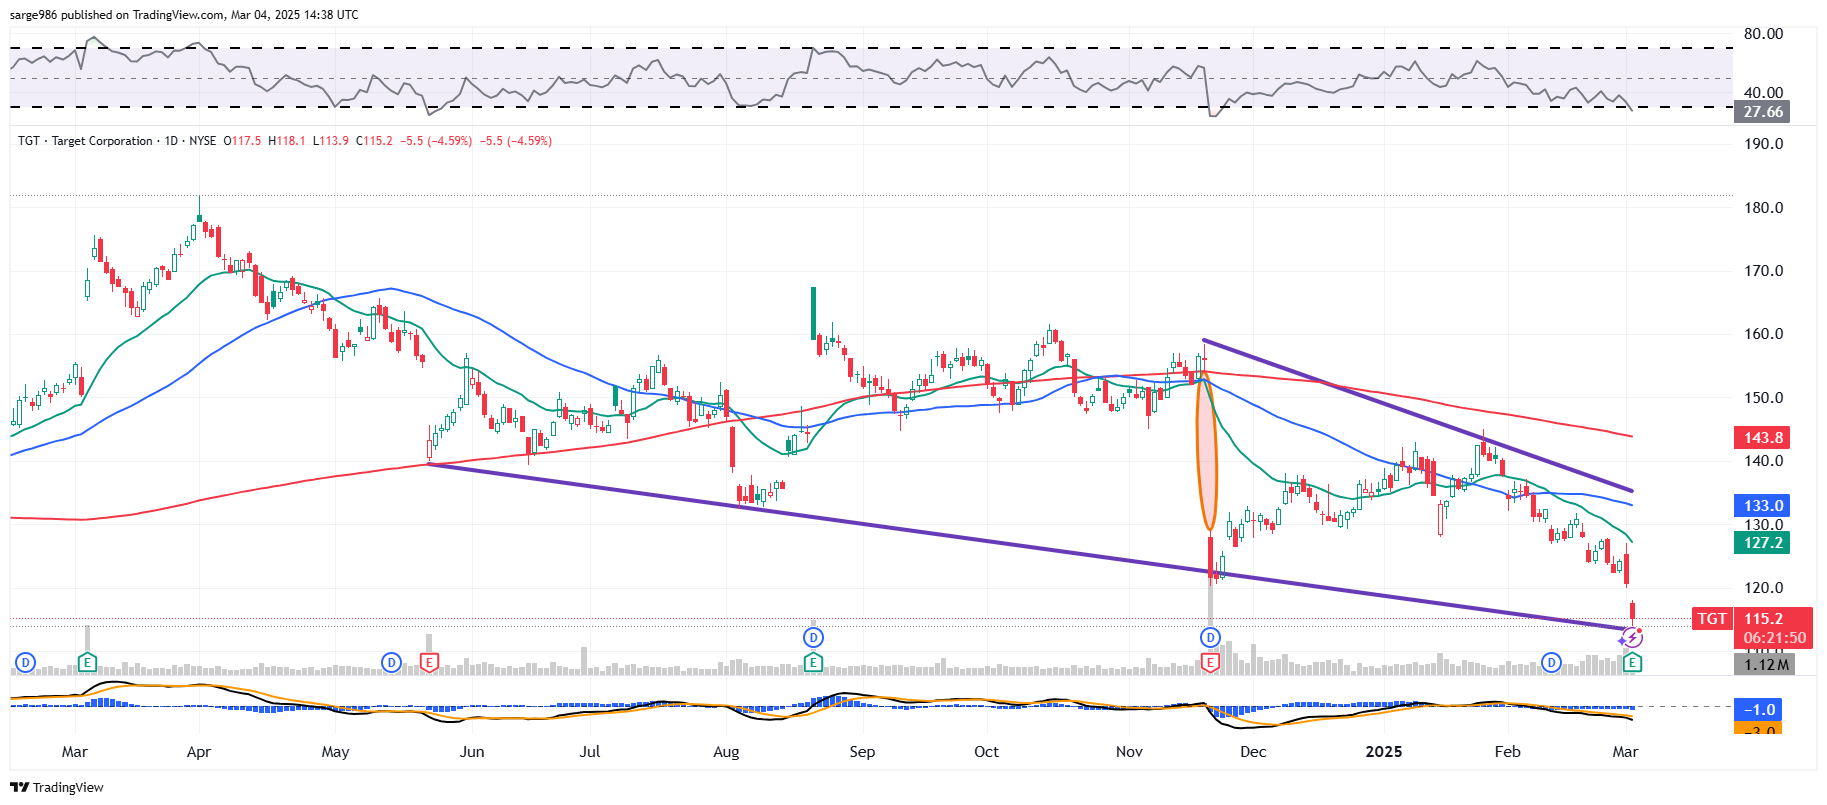The height and width of the screenshot is (805, 1827).
Task: Select the green 127.2 moving average price label
Action: pyautogui.click(x=1763, y=542)
